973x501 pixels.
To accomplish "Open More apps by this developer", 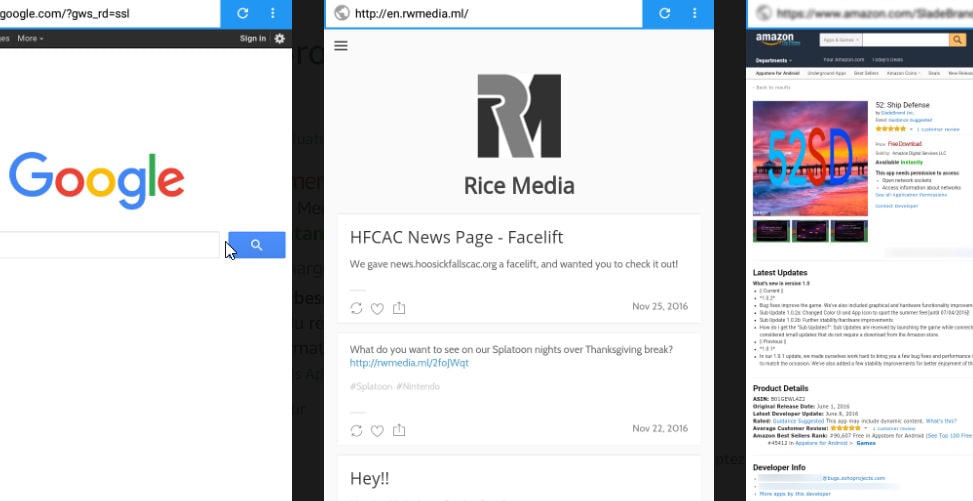I will [795, 494].
